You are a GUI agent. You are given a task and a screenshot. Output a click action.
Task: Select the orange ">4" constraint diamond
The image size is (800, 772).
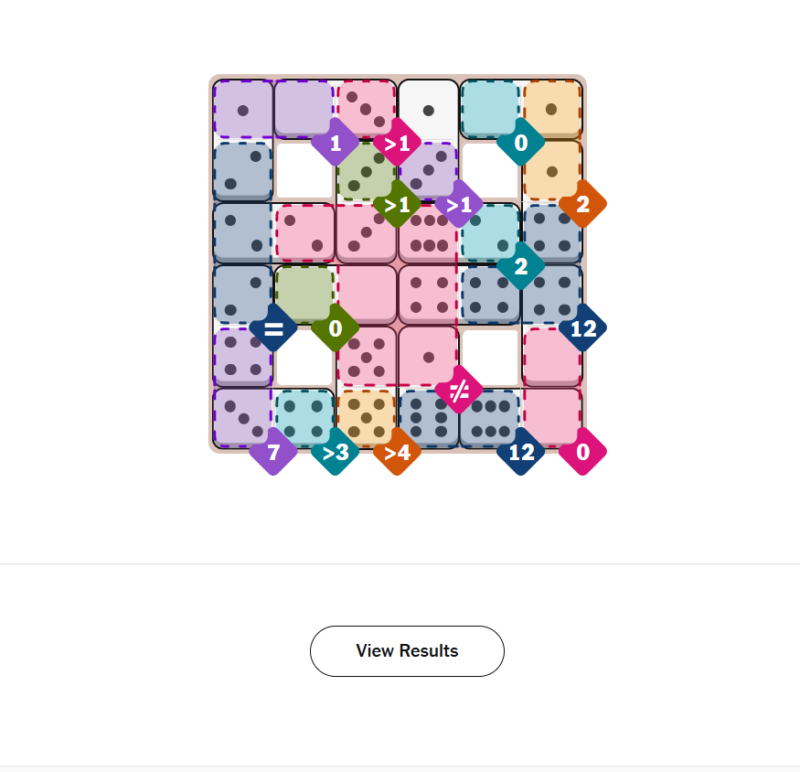point(397,451)
